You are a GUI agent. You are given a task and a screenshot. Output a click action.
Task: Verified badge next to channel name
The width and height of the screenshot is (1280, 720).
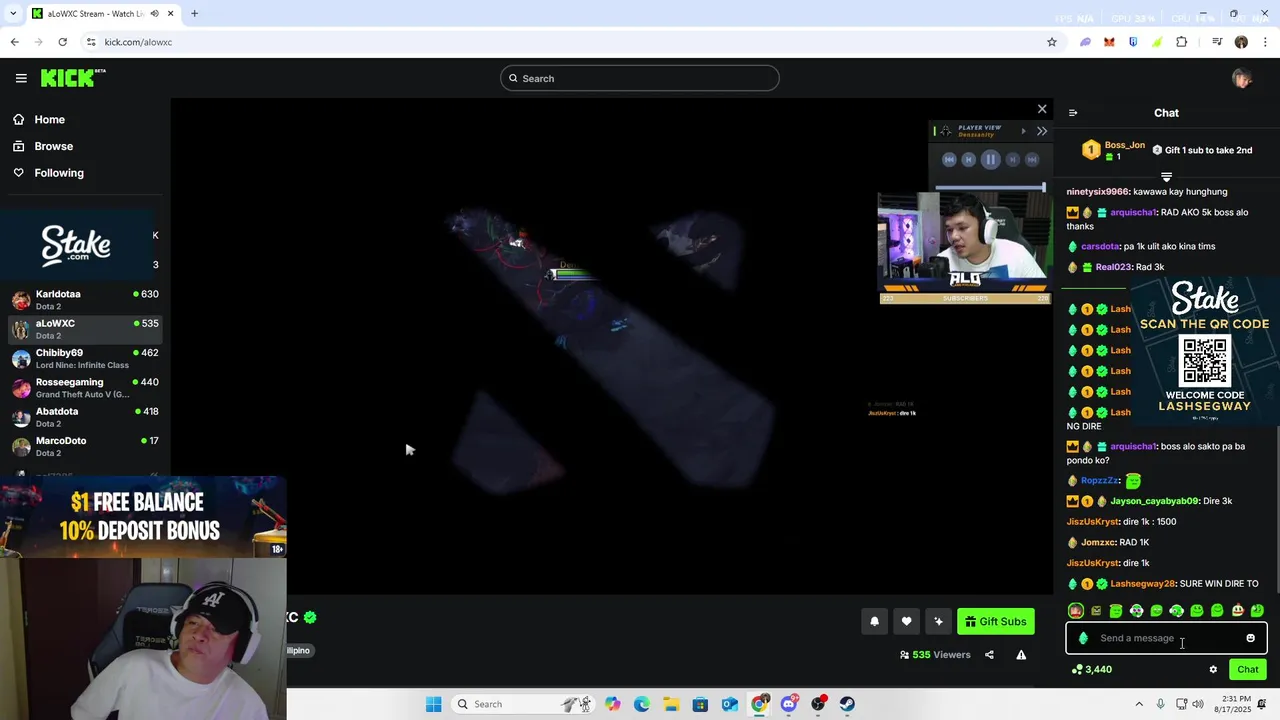coord(310,617)
